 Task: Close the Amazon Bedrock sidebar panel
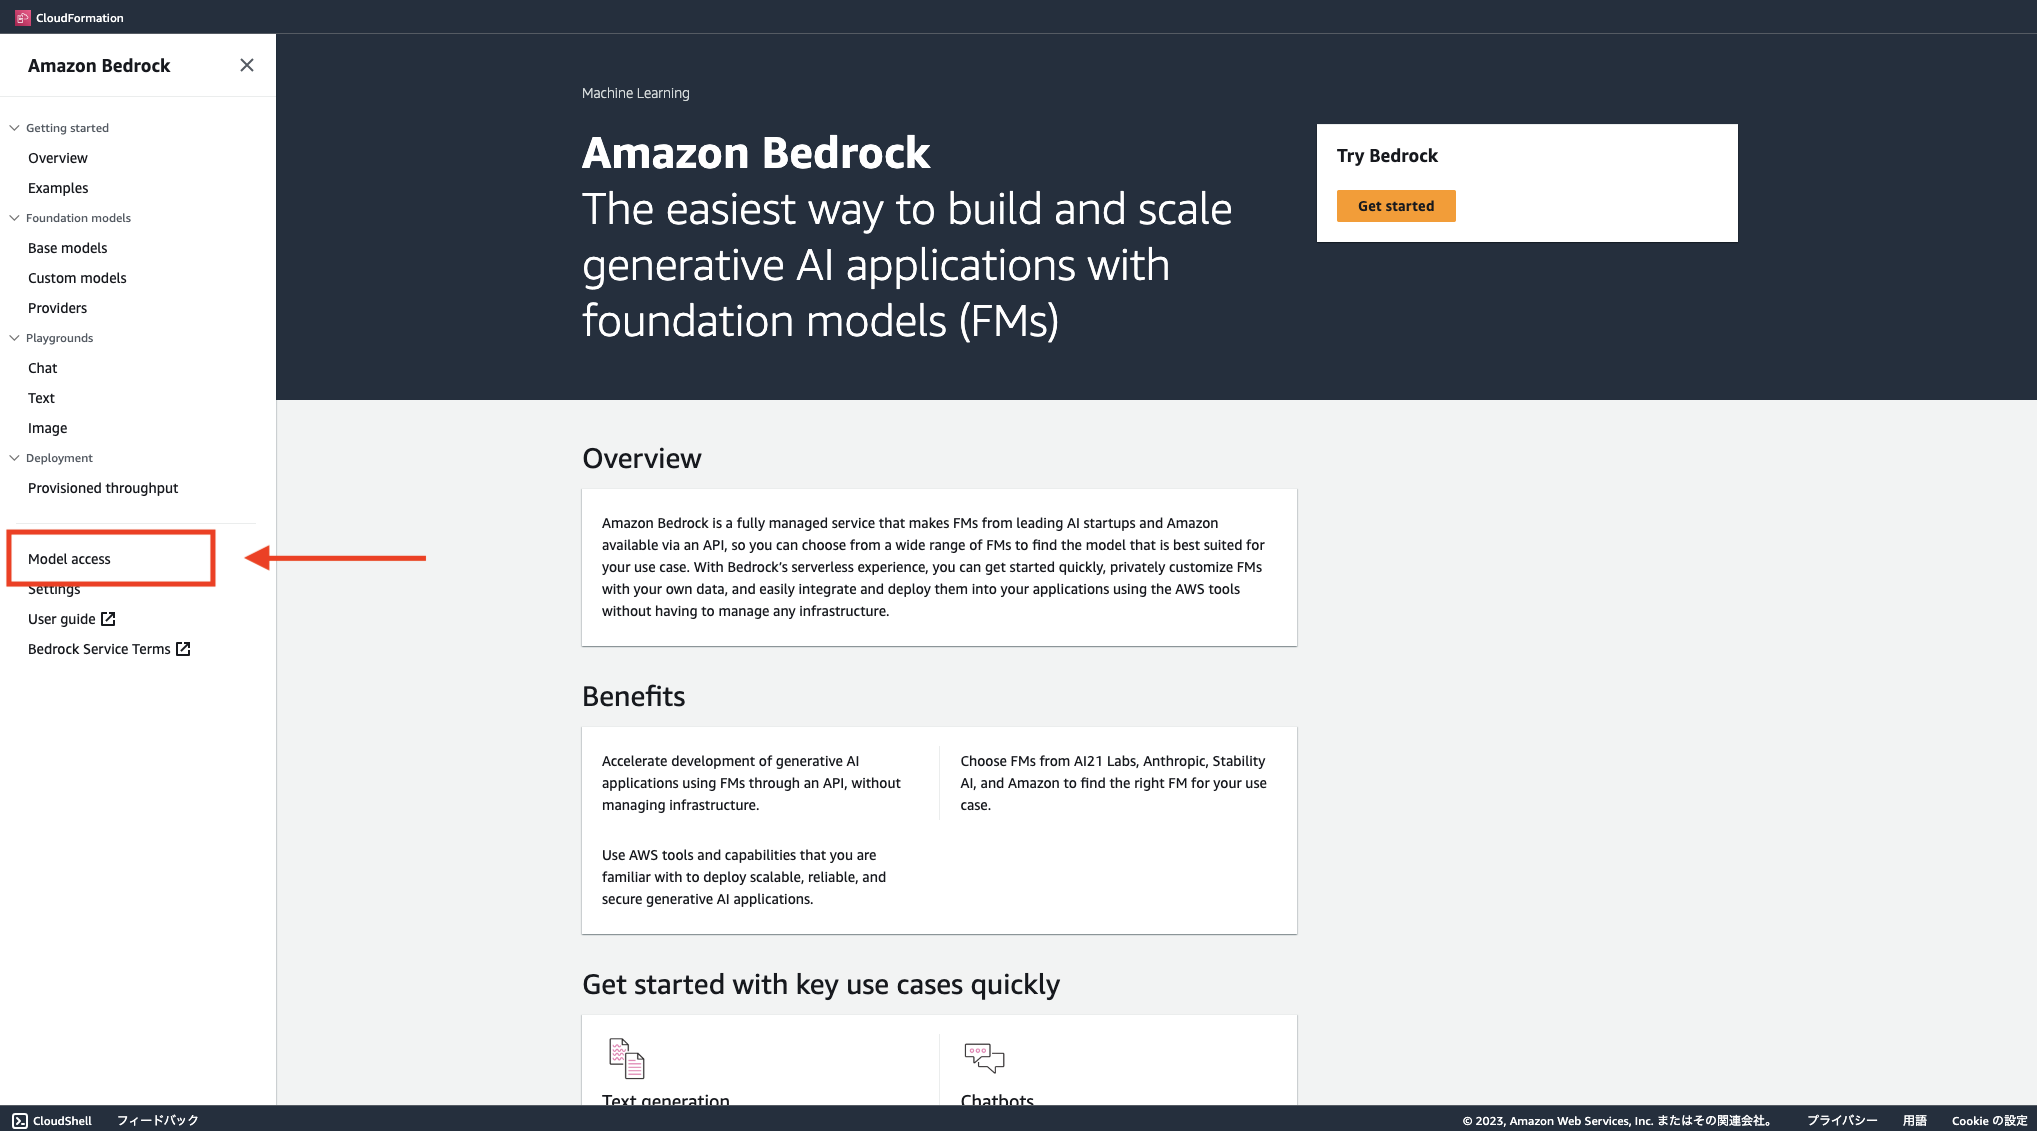[x=246, y=65]
